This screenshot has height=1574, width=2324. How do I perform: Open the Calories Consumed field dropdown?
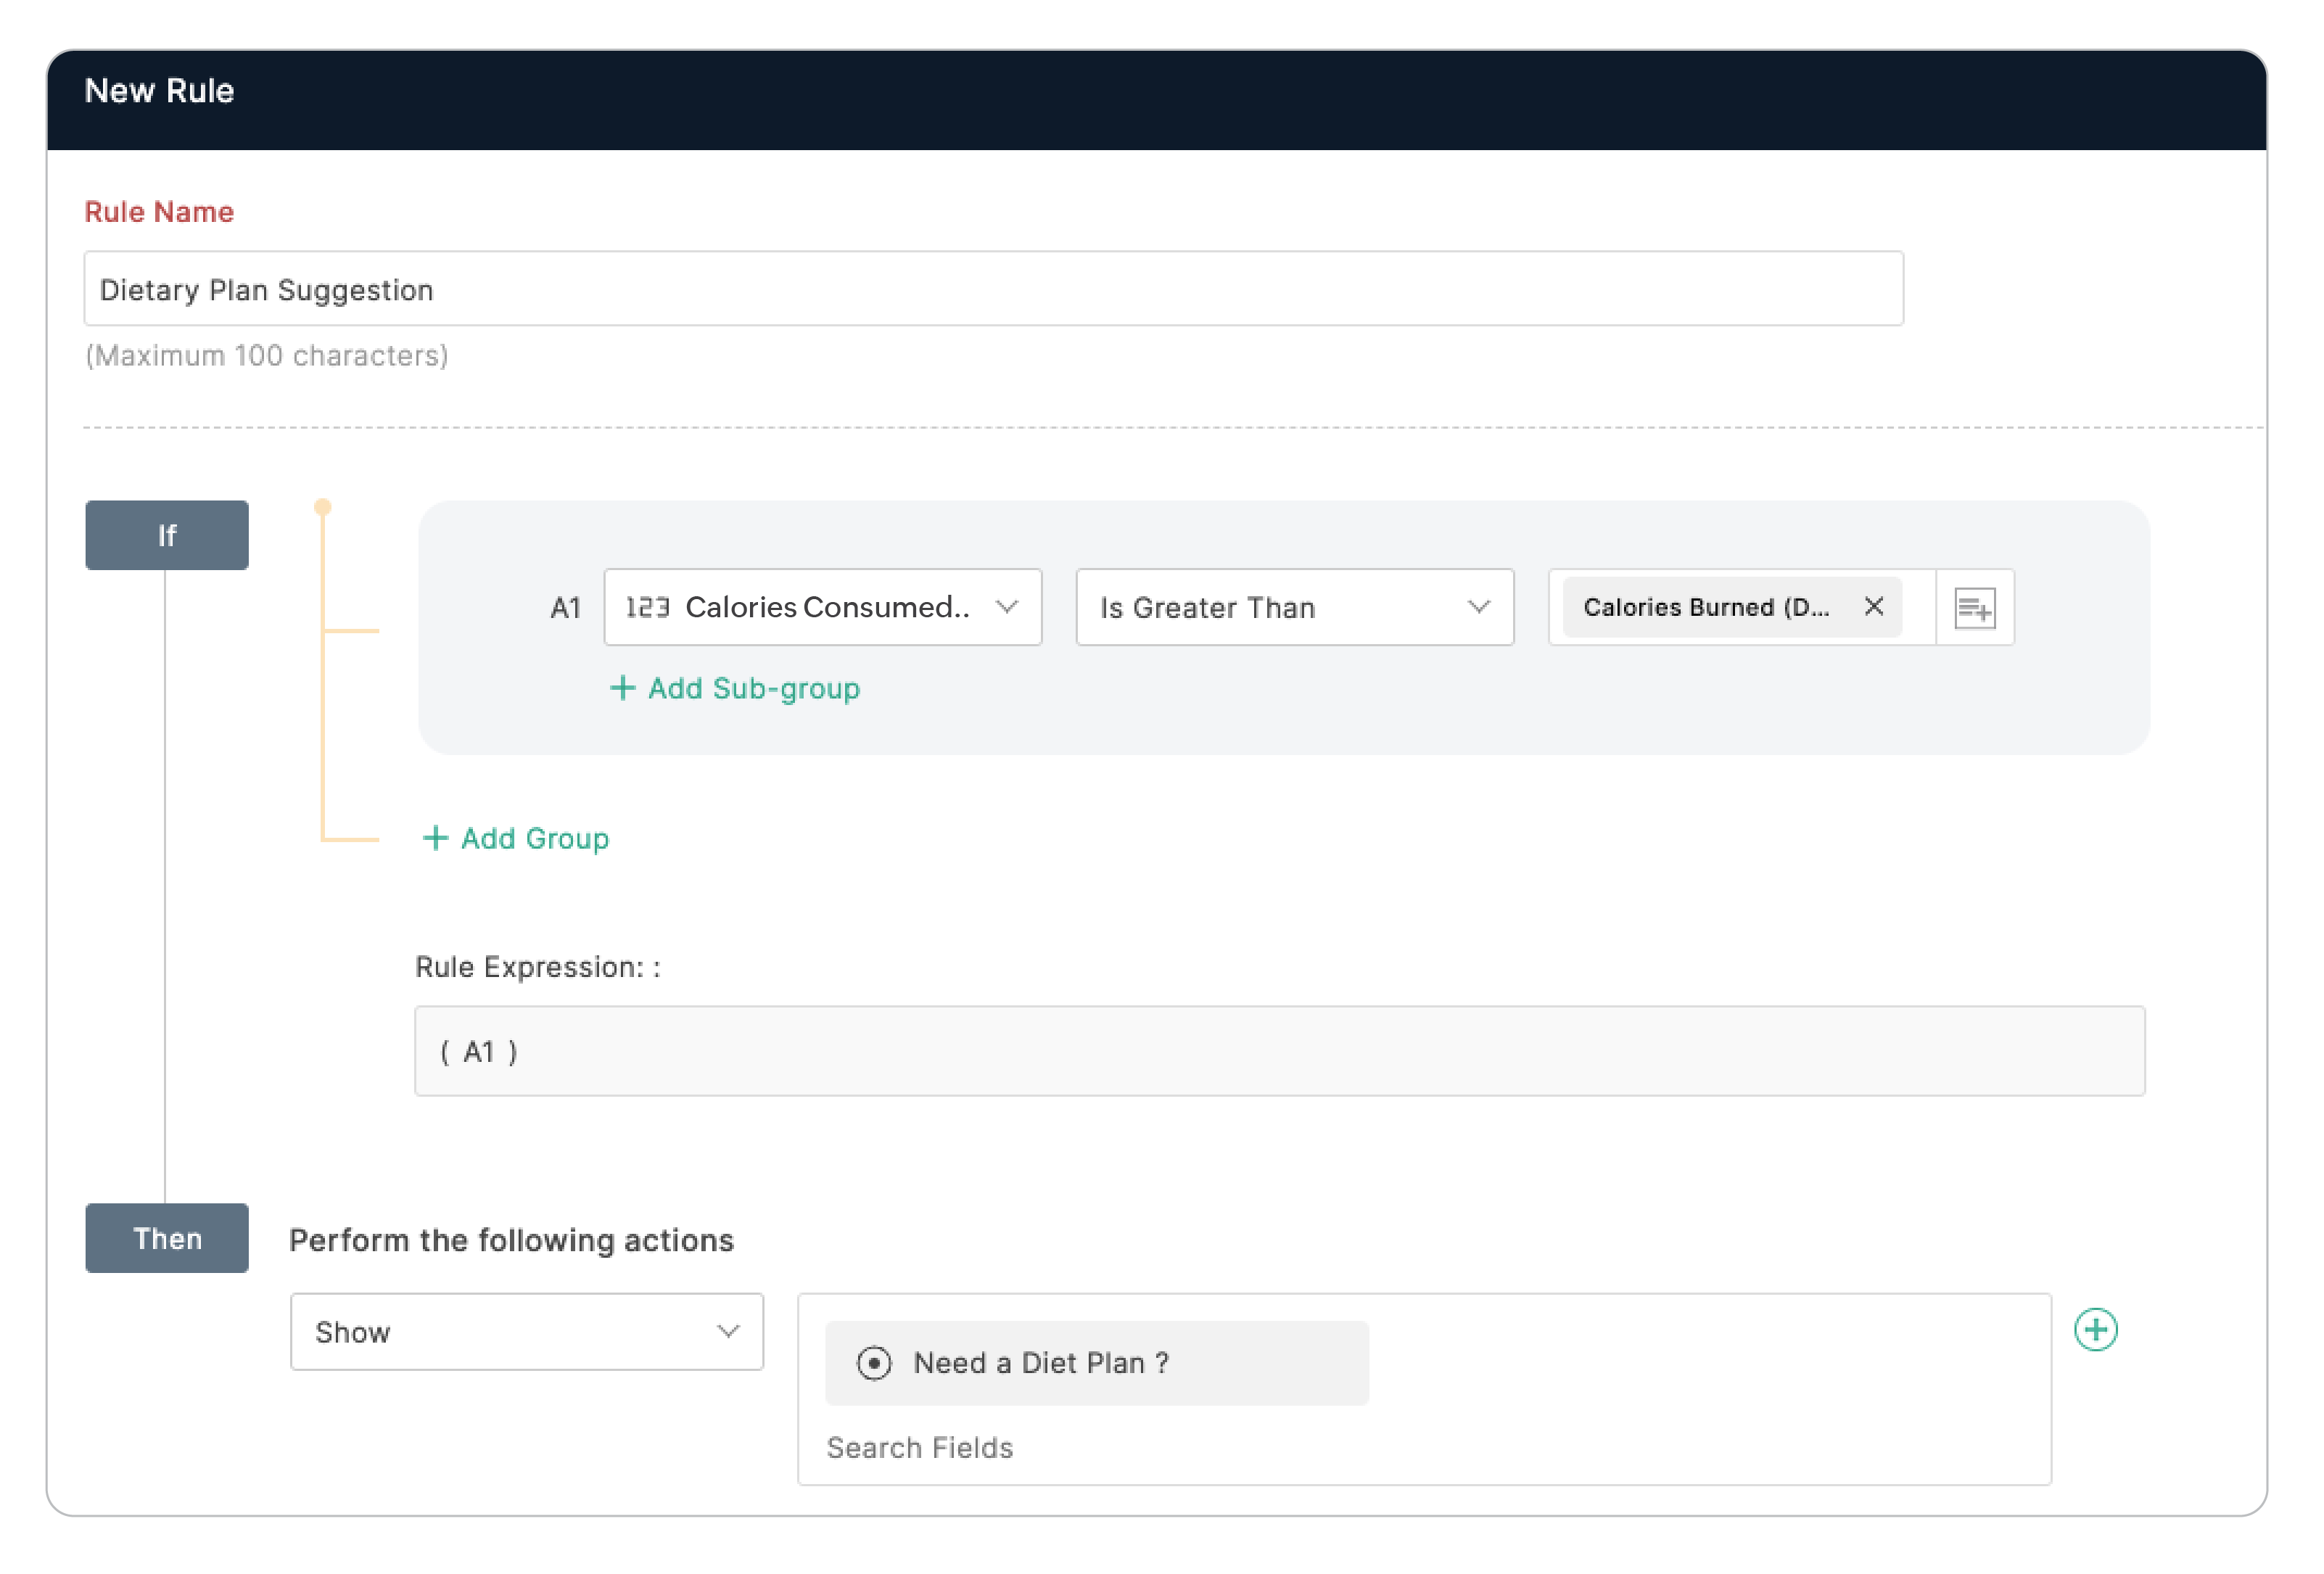822,607
